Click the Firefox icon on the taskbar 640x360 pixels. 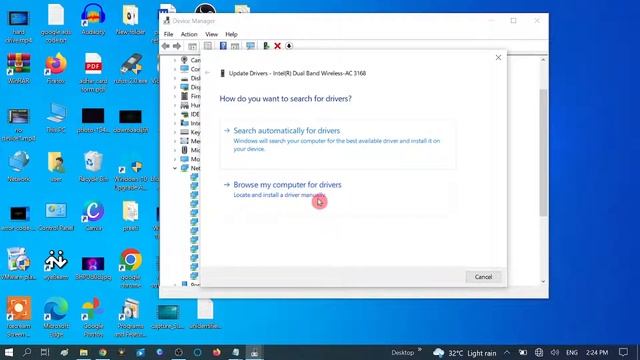tap(216, 352)
